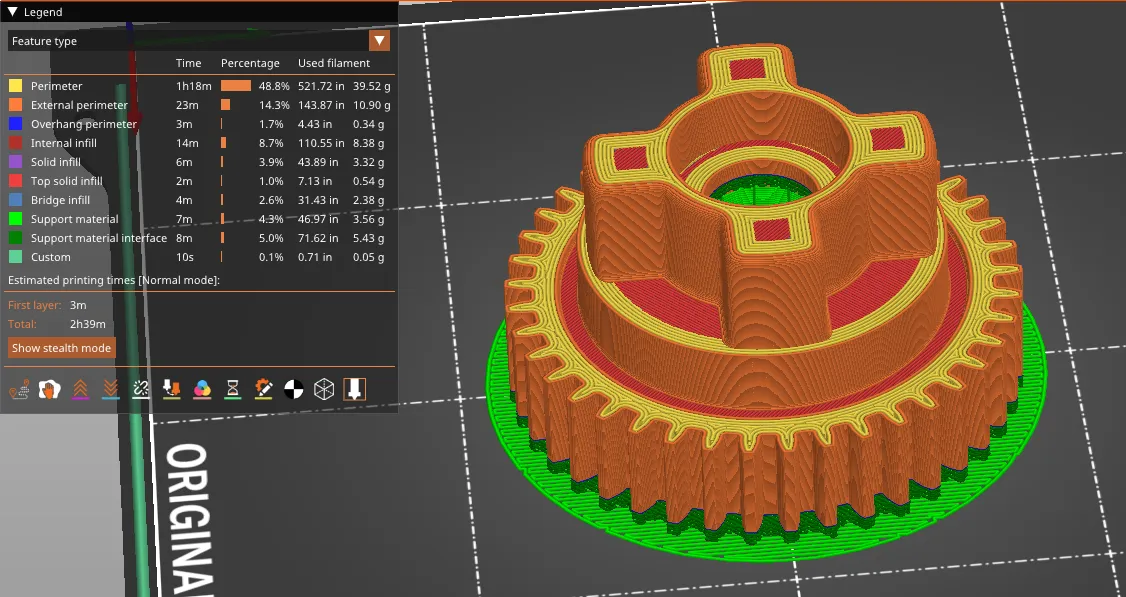
Task: Click the Show stealth mode button
Action: [61, 347]
